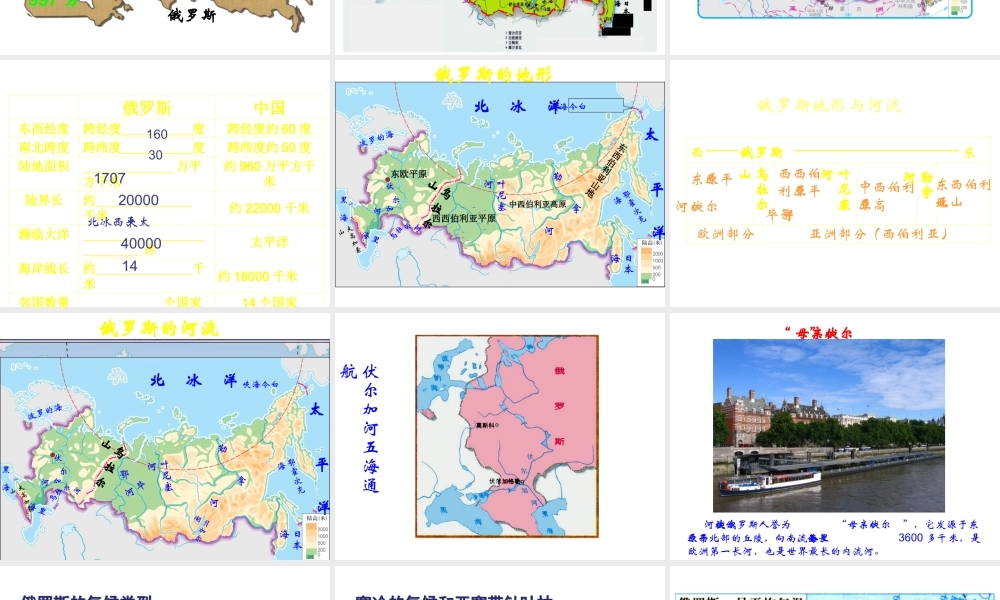Select the 中国 column header in table
The width and height of the screenshot is (1000, 600).
[269, 108]
